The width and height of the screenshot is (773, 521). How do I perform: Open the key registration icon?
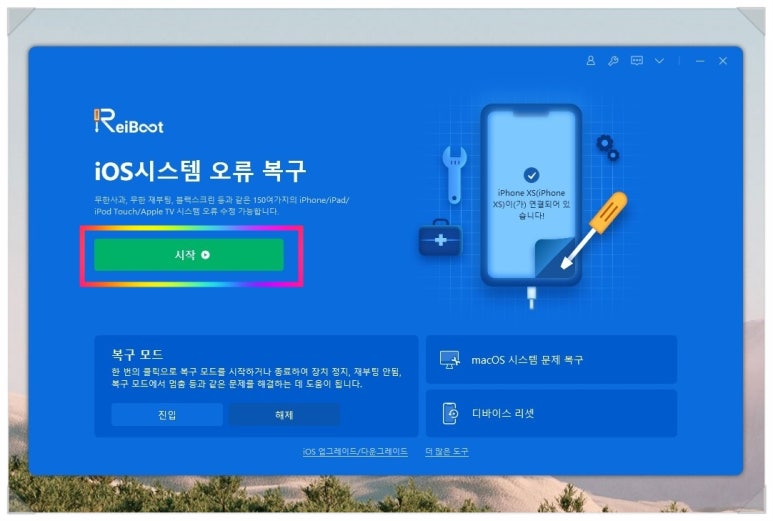(x=613, y=61)
